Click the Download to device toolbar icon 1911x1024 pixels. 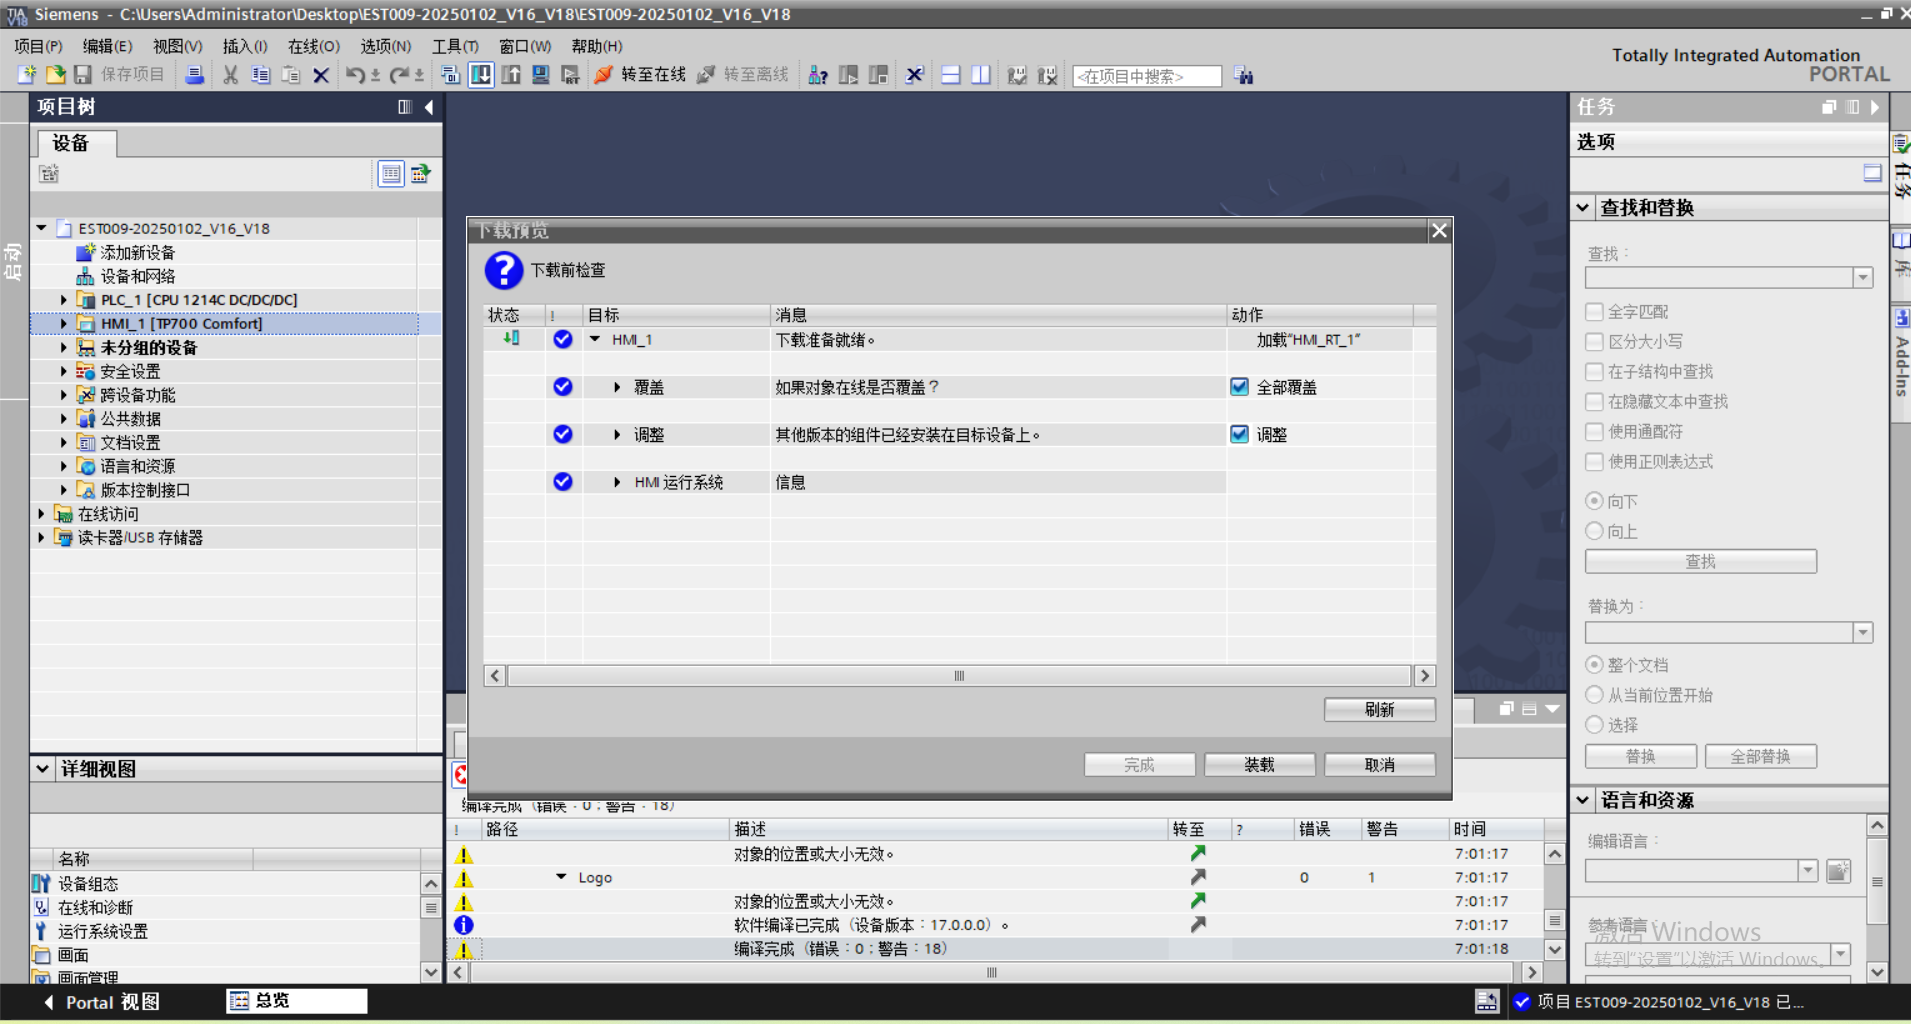pos(481,75)
